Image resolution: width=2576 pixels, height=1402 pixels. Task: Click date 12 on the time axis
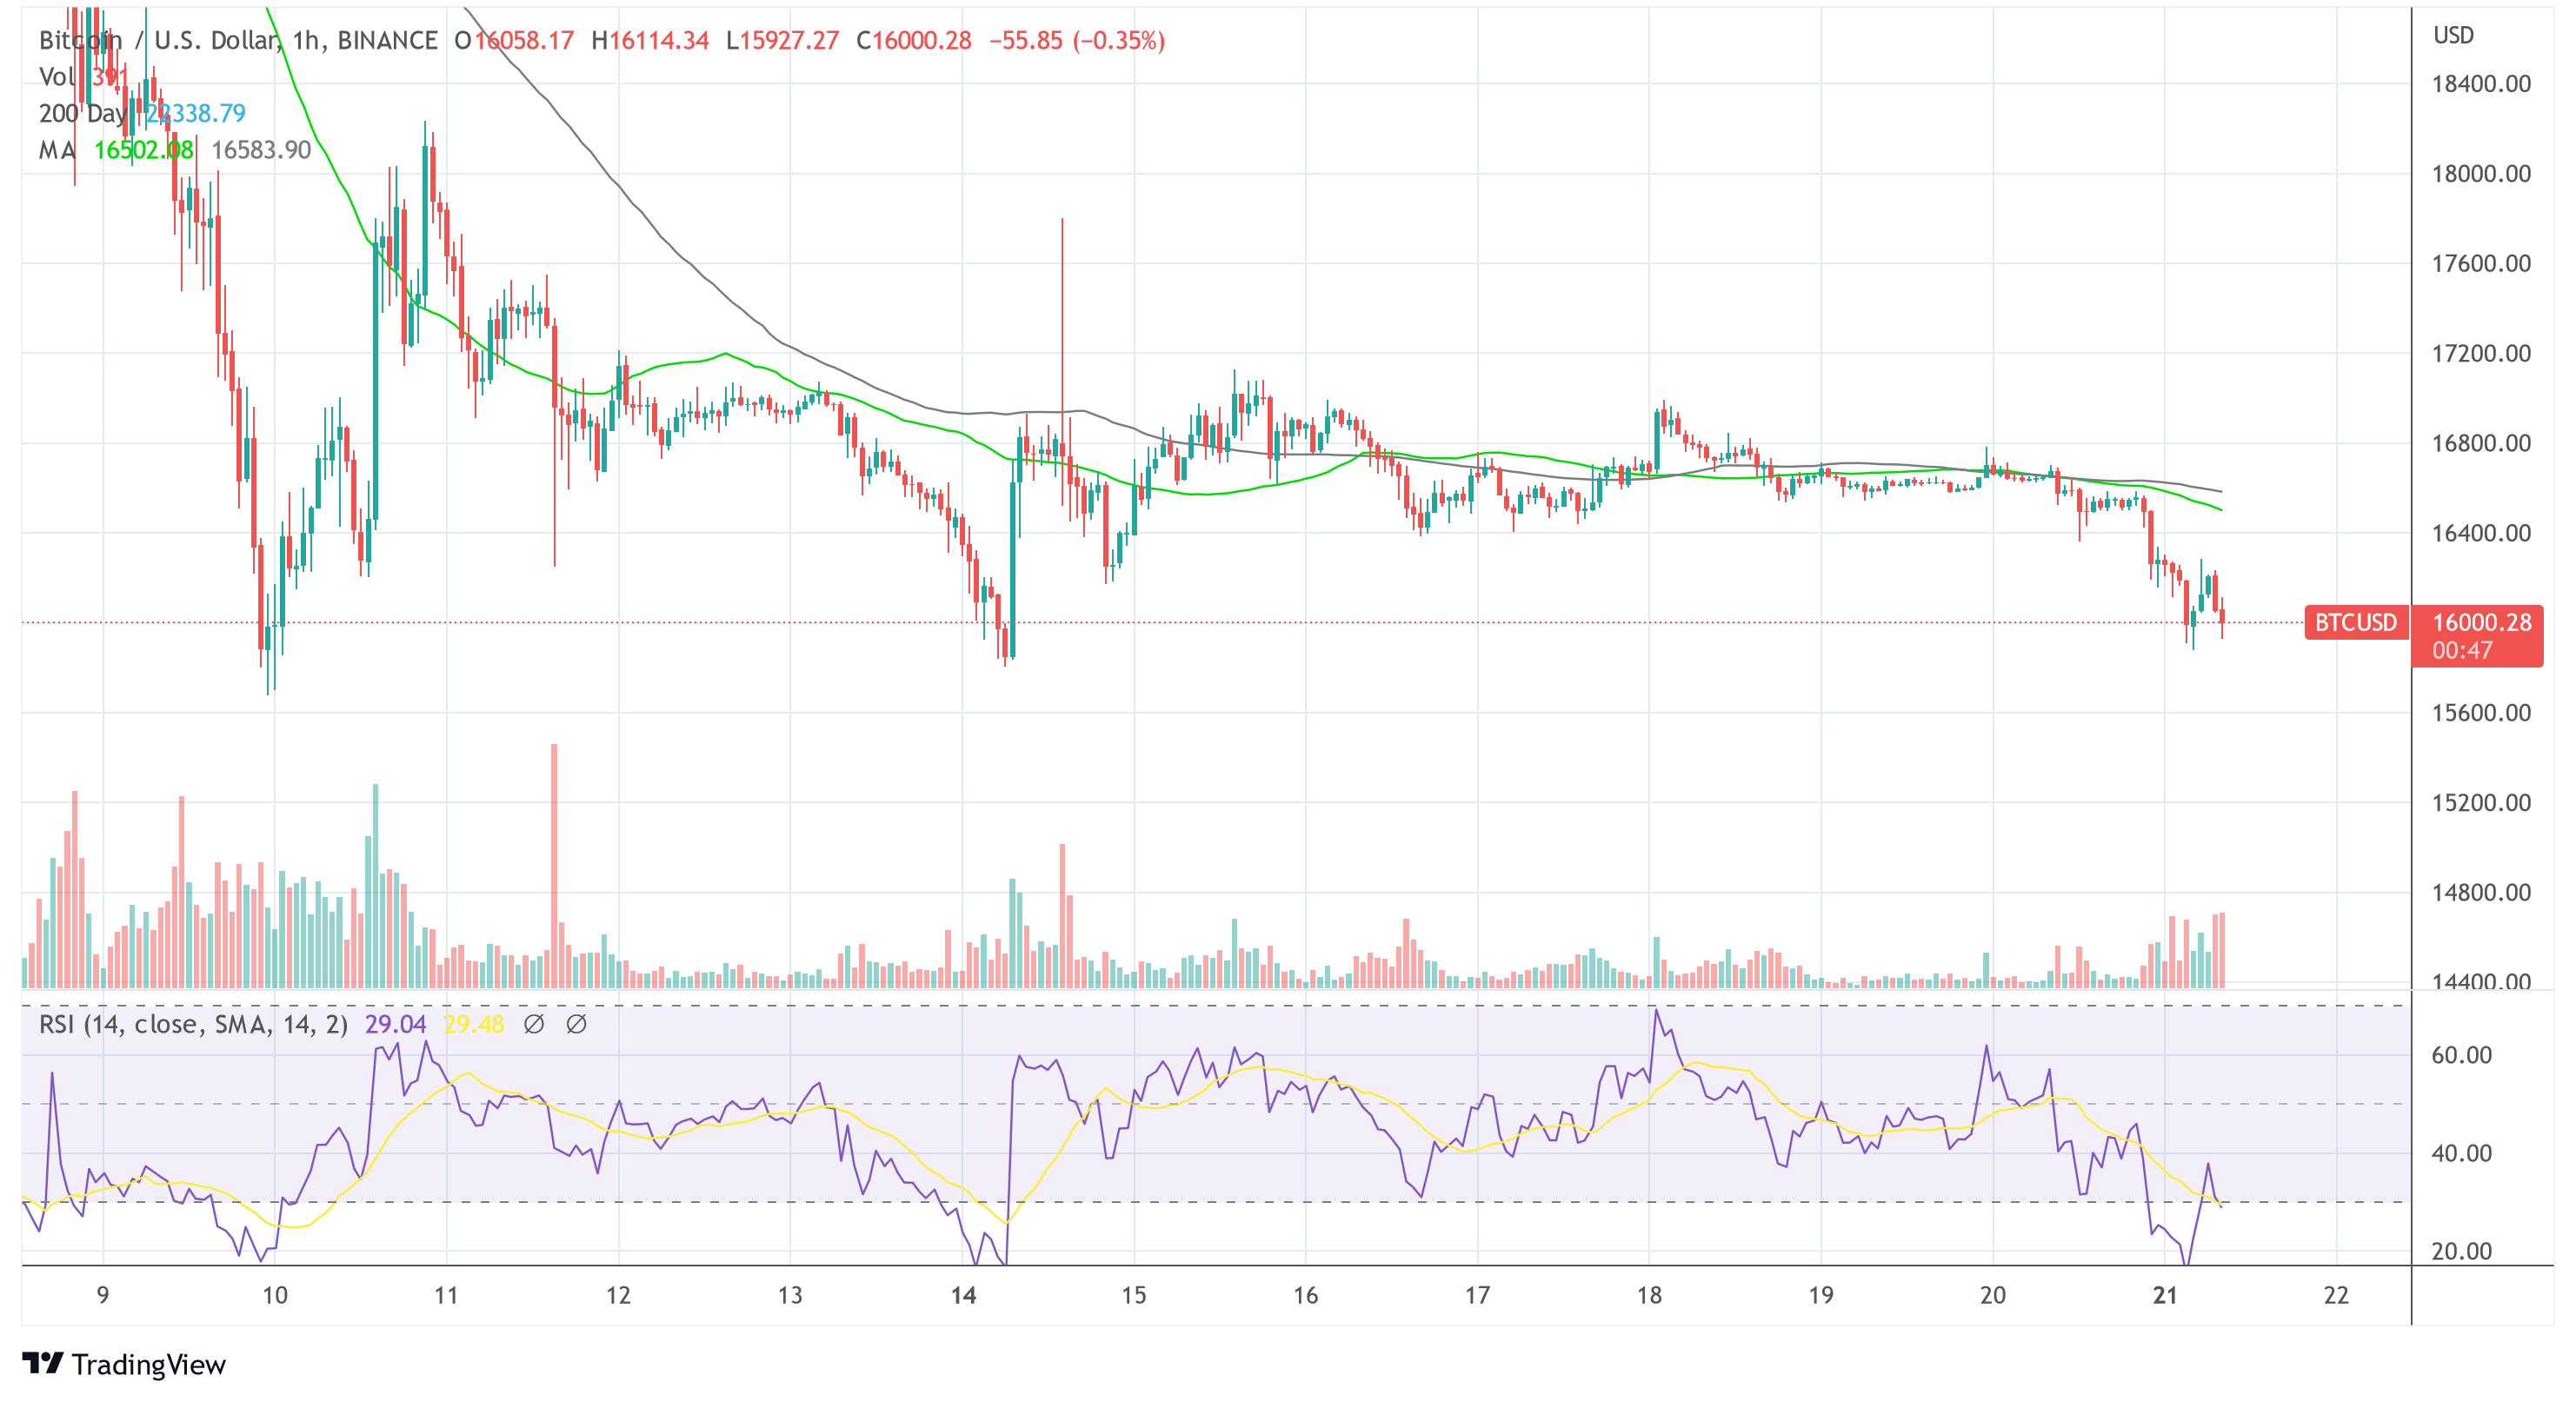click(618, 1295)
